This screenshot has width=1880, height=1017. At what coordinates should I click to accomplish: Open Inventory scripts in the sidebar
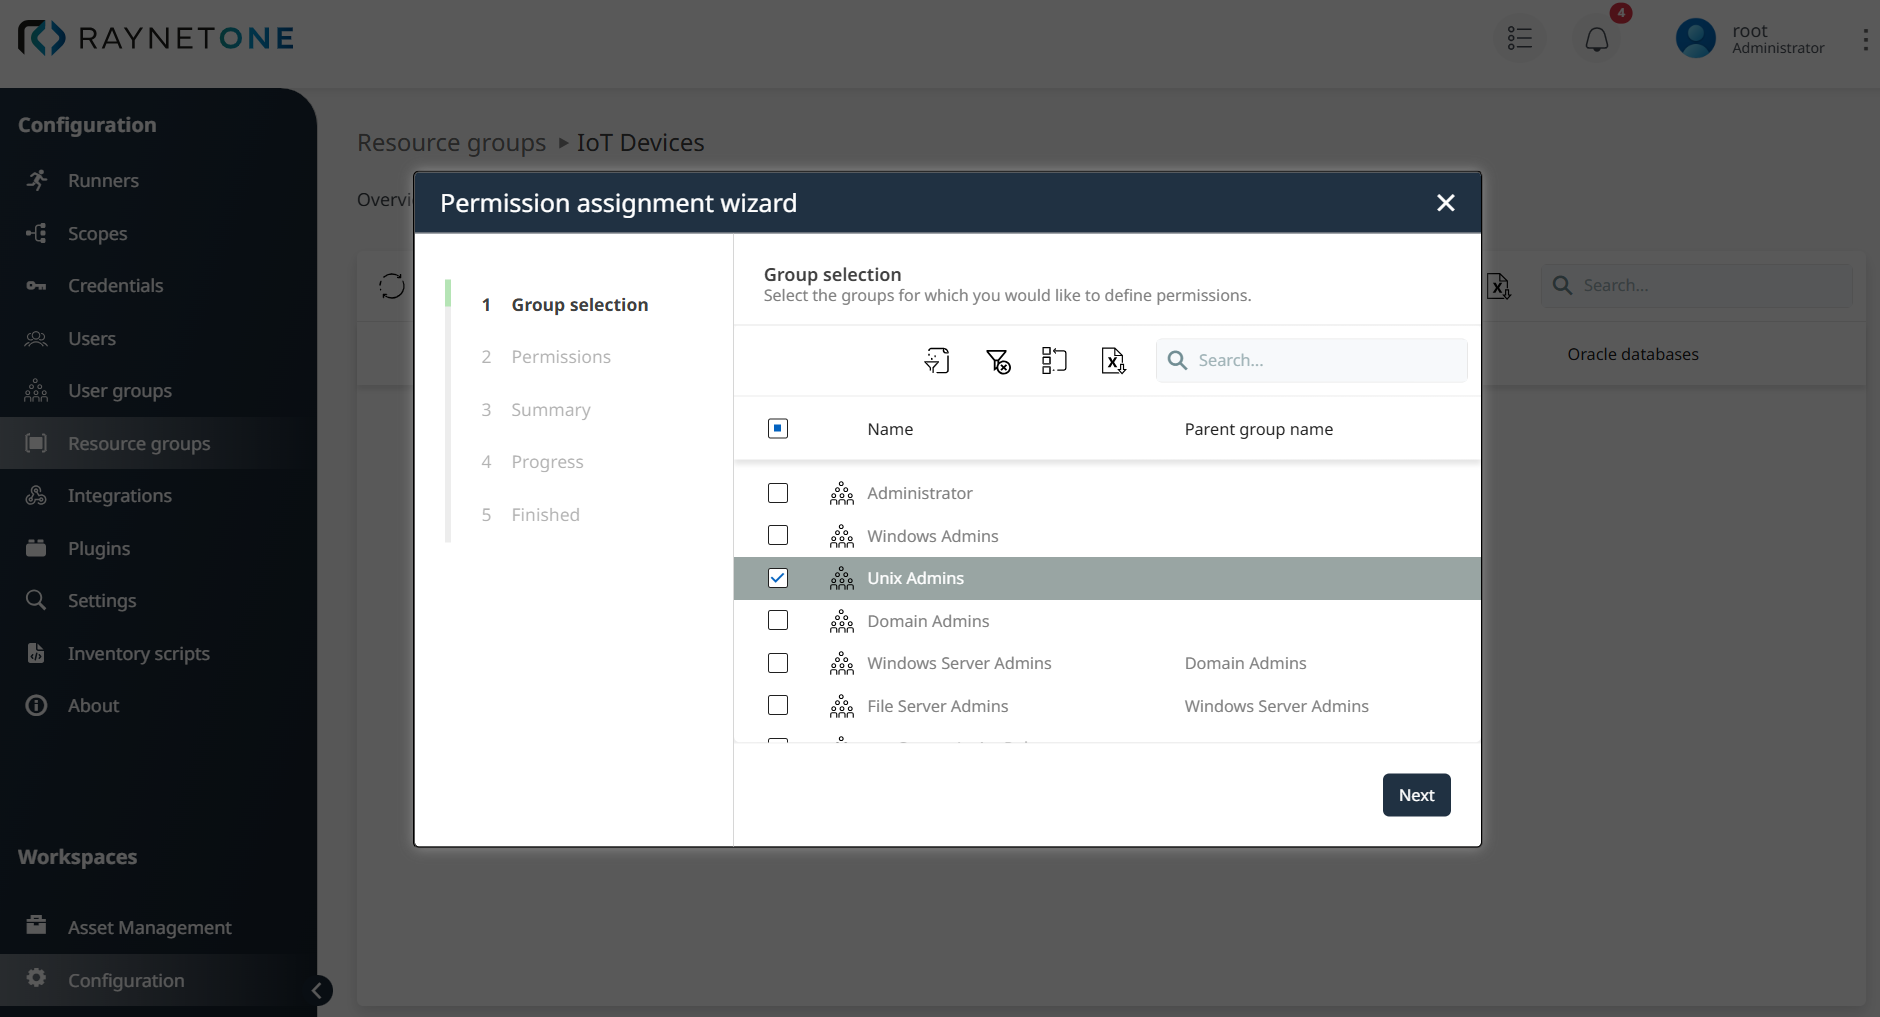coord(137,653)
